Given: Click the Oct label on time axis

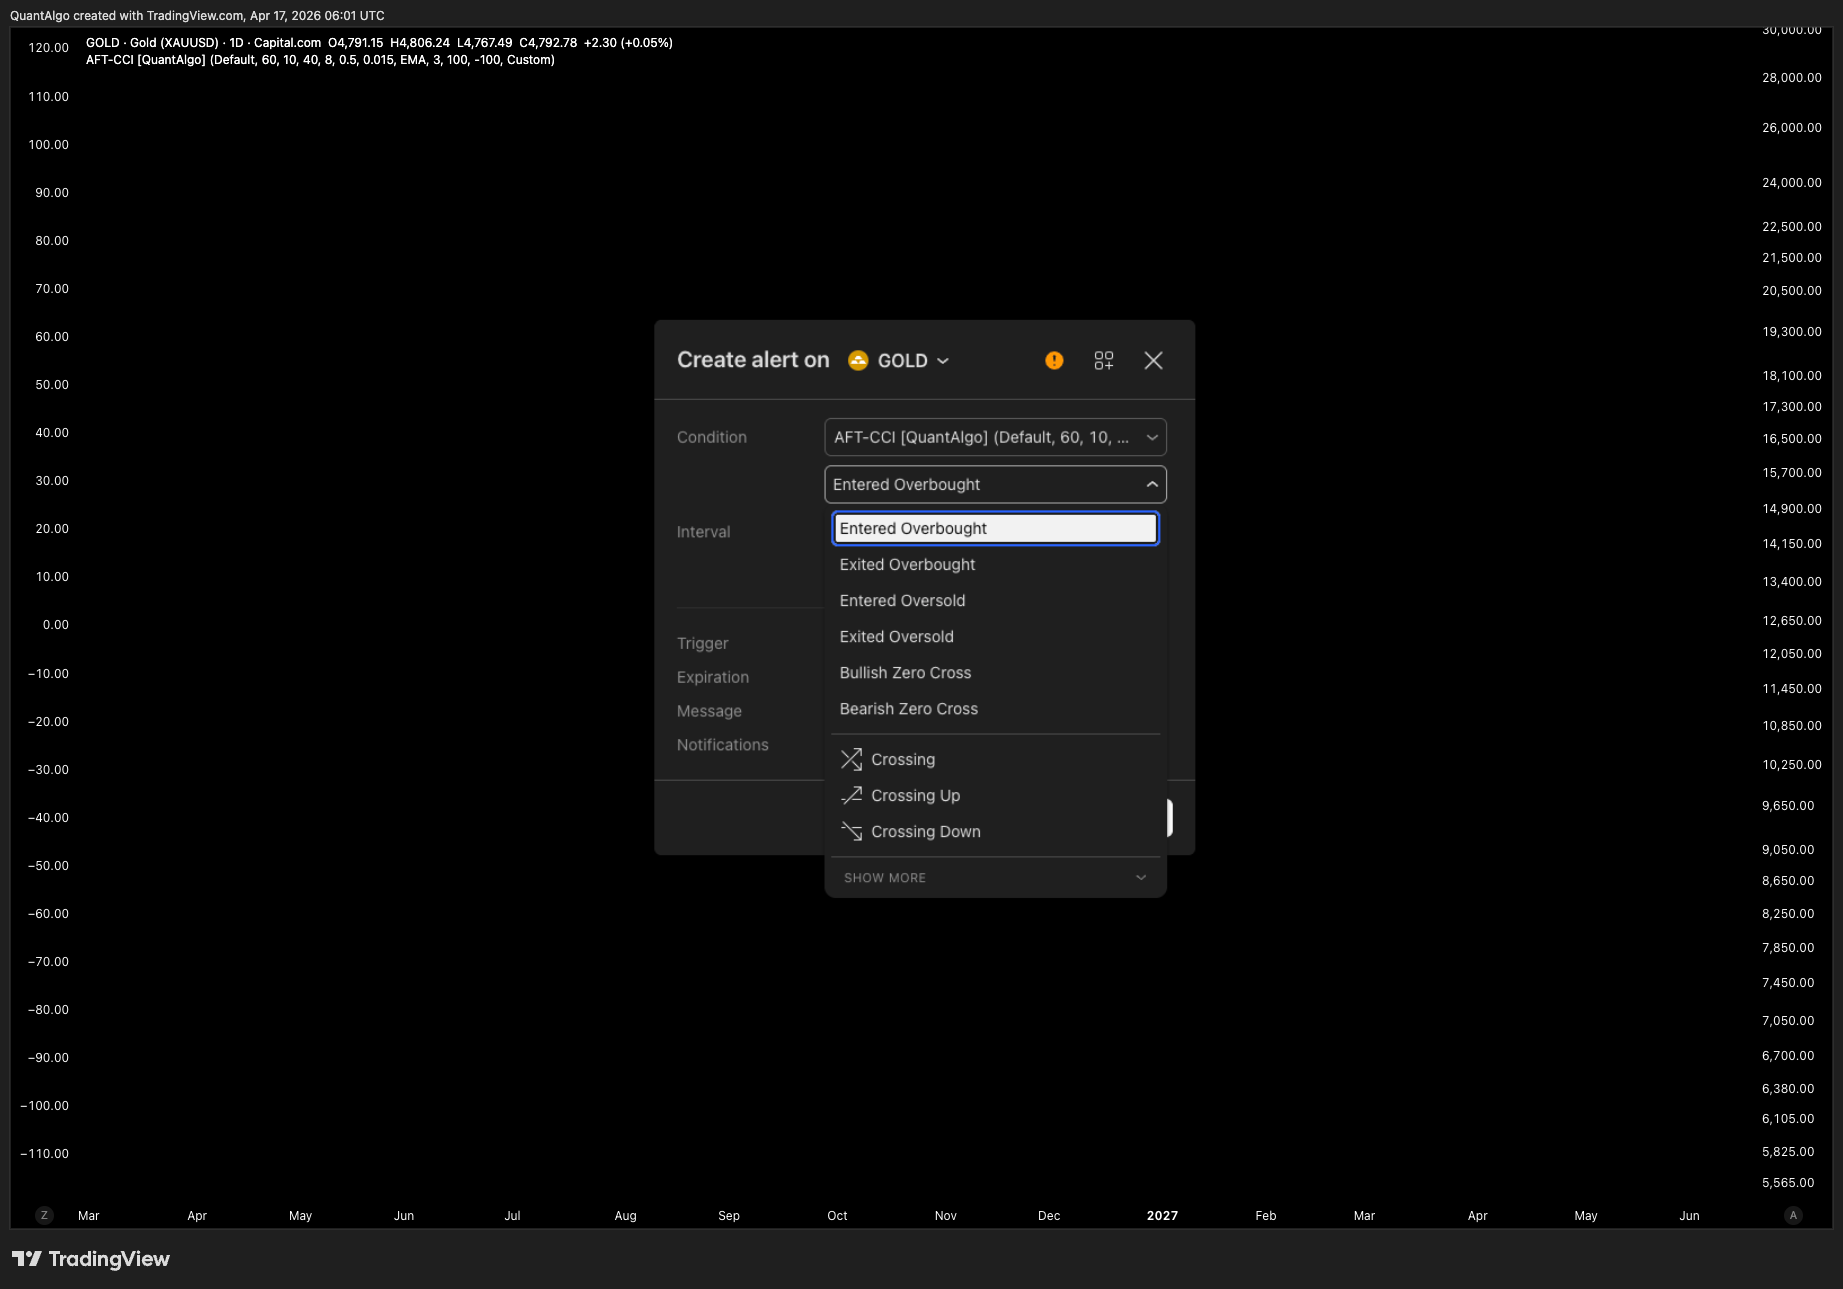Looking at the screenshot, I should pyautogui.click(x=837, y=1215).
